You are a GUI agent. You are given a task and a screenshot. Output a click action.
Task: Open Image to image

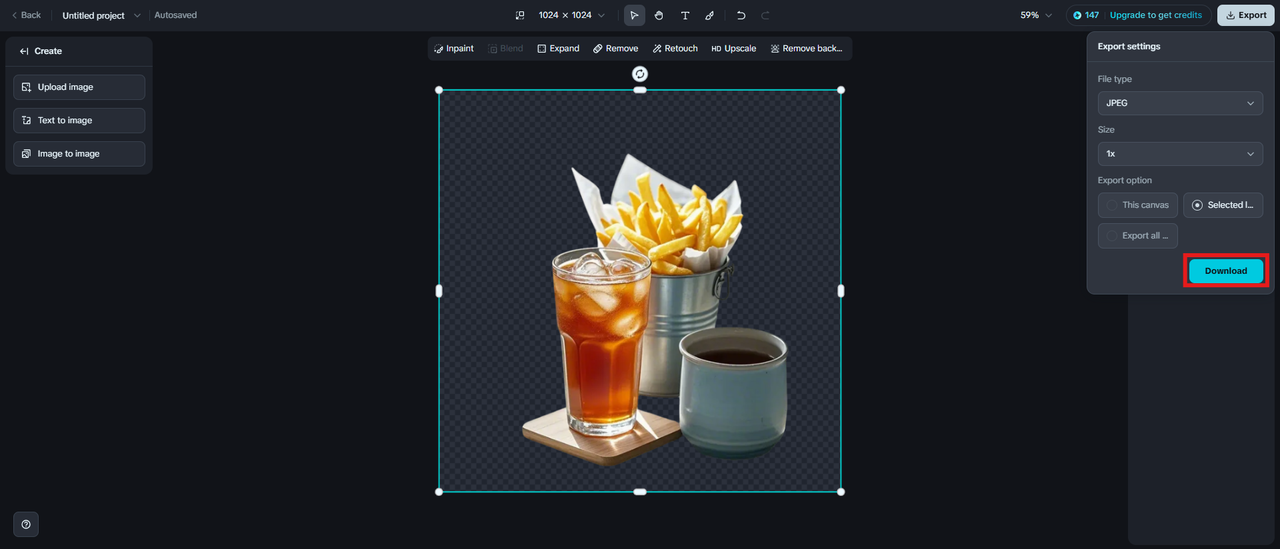79,154
